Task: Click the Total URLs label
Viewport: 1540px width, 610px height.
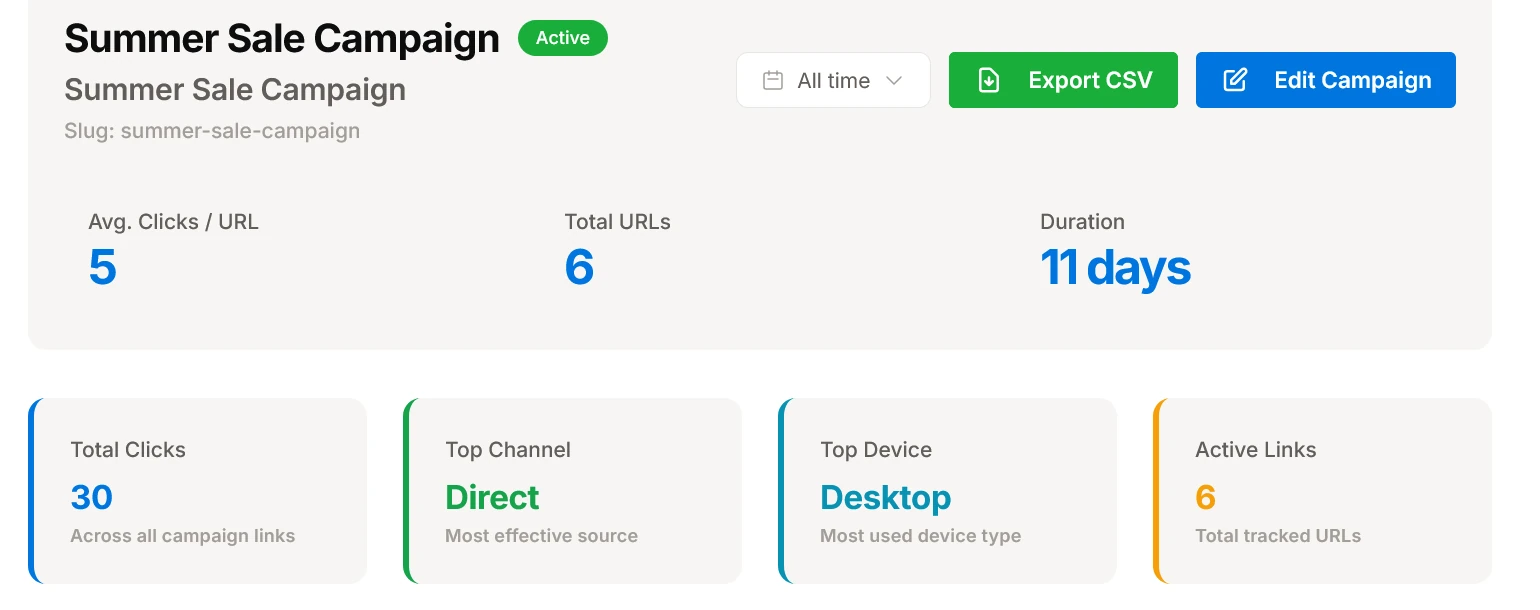Action: click(x=617, y=222)
